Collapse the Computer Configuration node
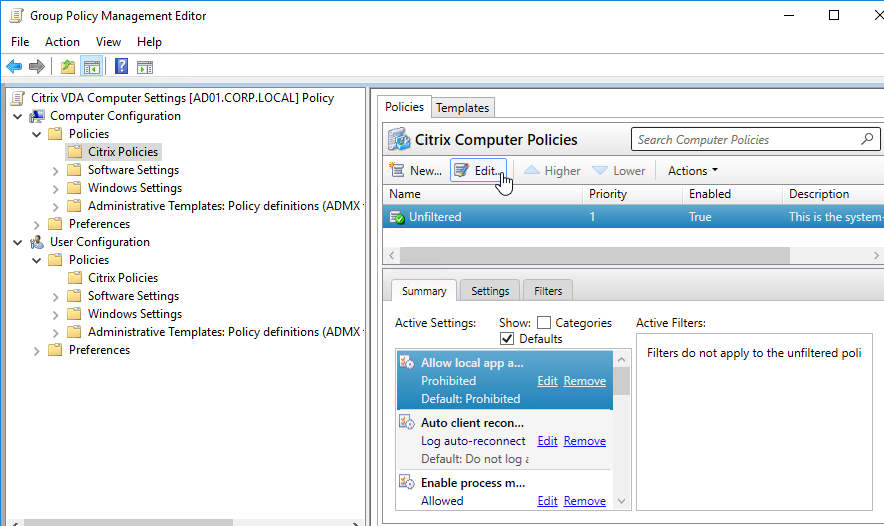The image size is (884, 526). coord(18,117)
